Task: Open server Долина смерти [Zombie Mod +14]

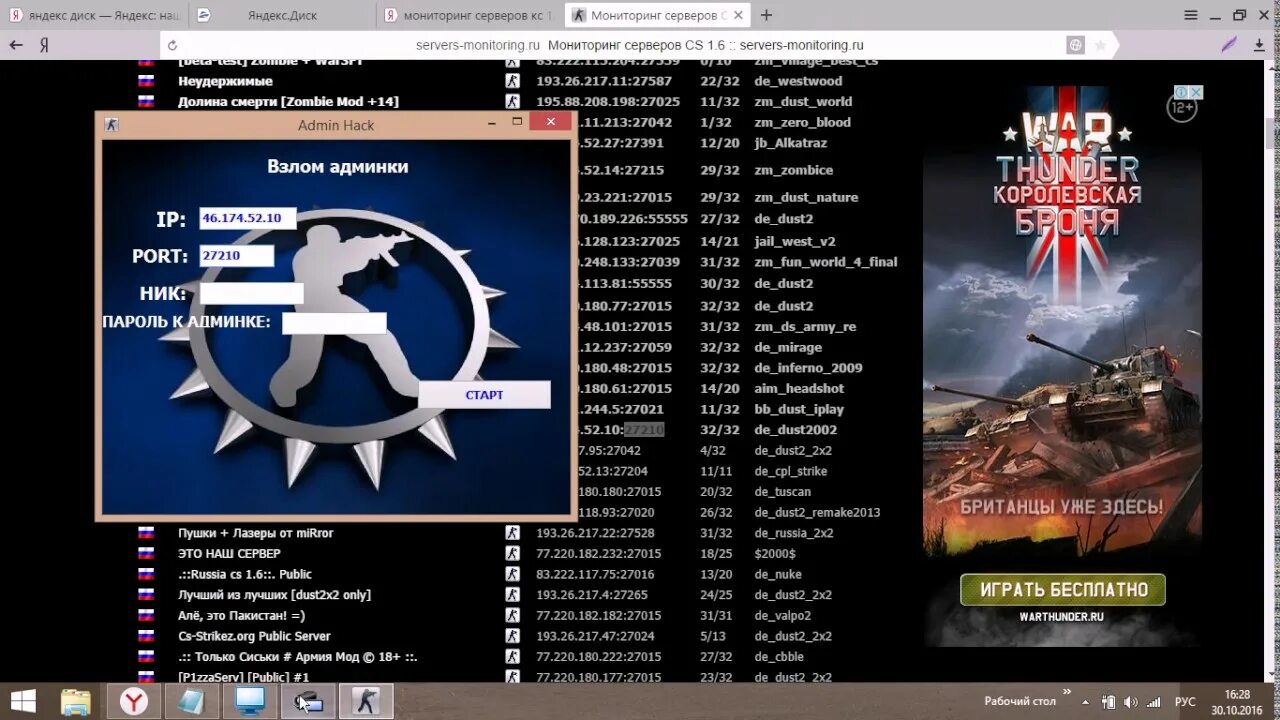Action: pos(288,101)
